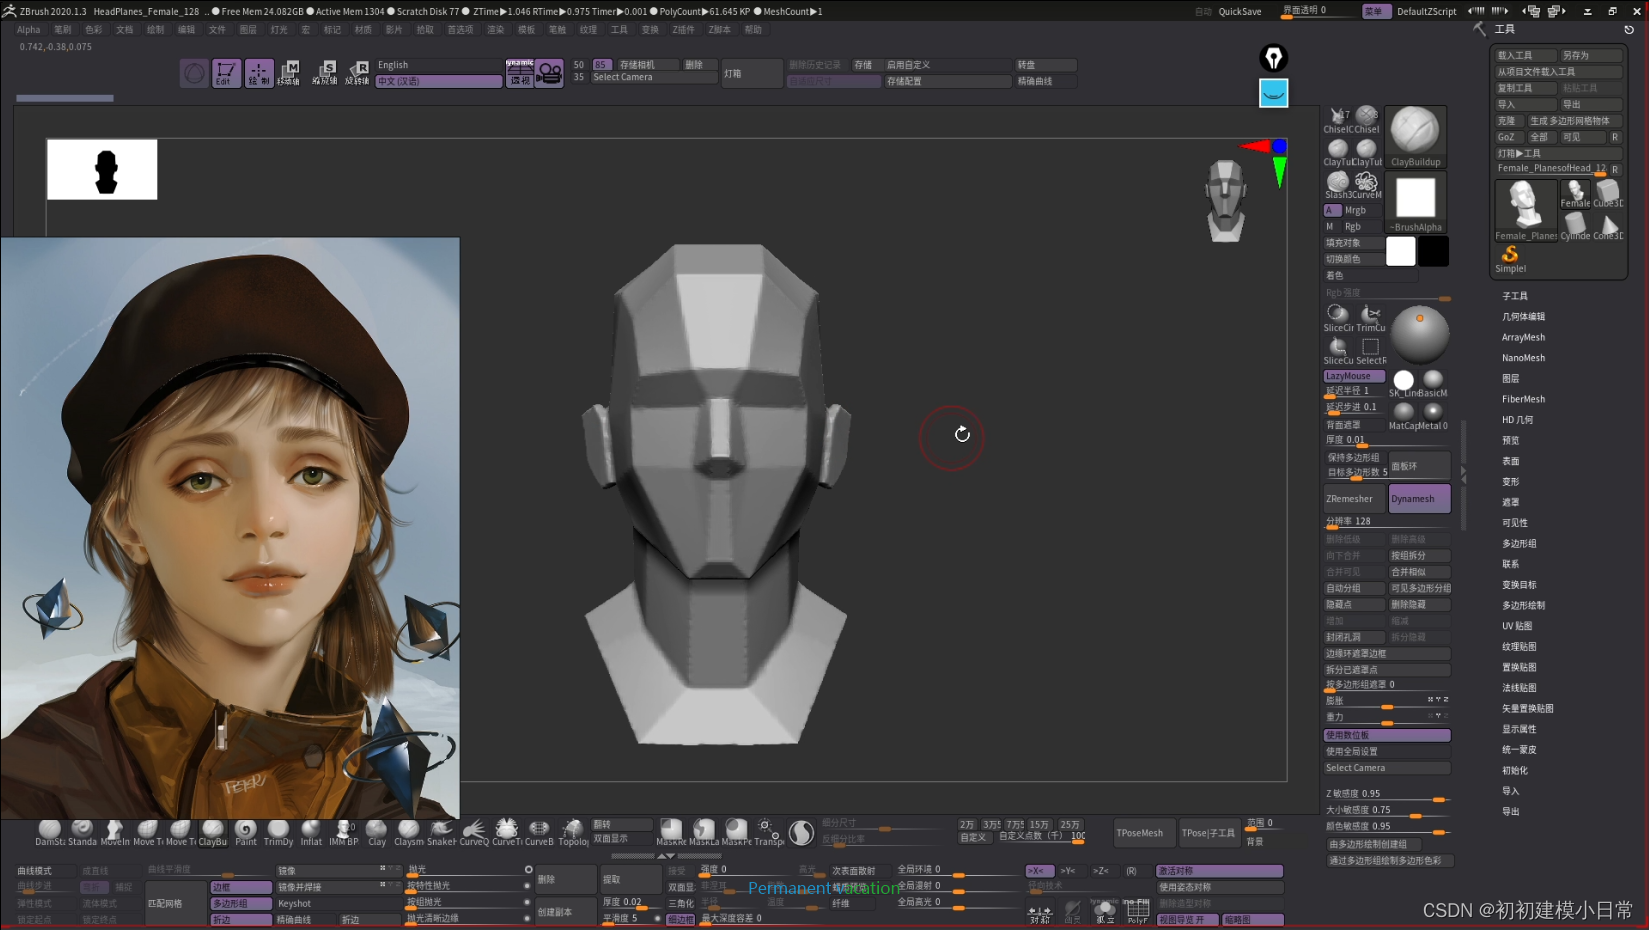
Task: Select the Cube3D tool thumbnail
Action: [x=1607, y=192]
